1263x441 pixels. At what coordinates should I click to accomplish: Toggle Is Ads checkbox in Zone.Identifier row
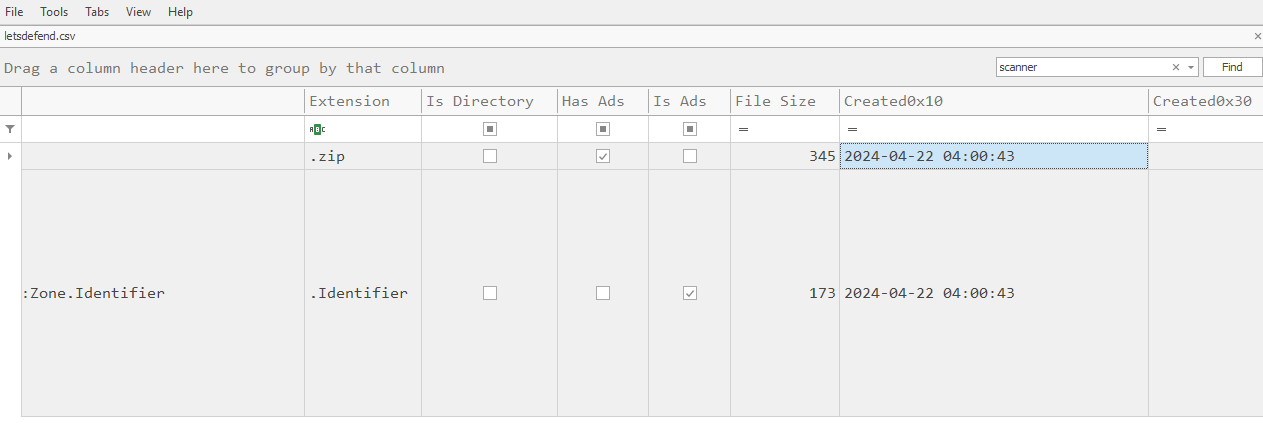(x=689, y=293)
